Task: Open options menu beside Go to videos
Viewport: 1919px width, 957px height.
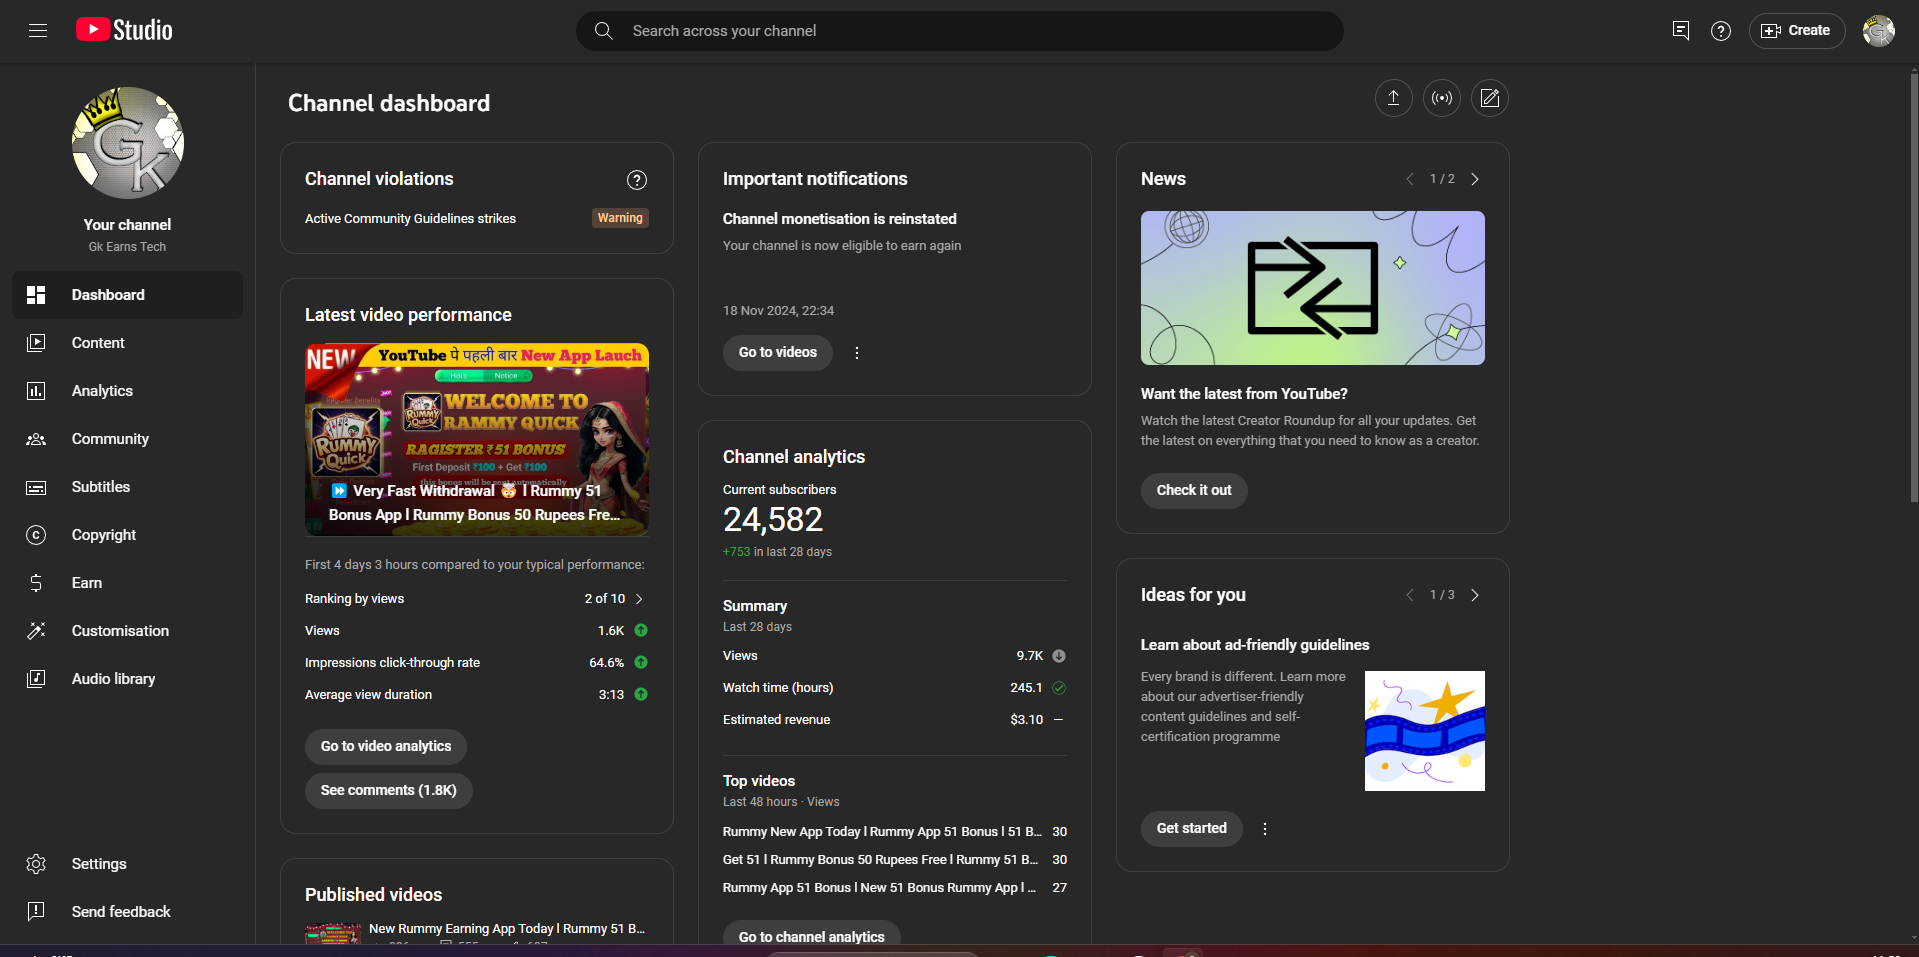Action: click(857, 353)
